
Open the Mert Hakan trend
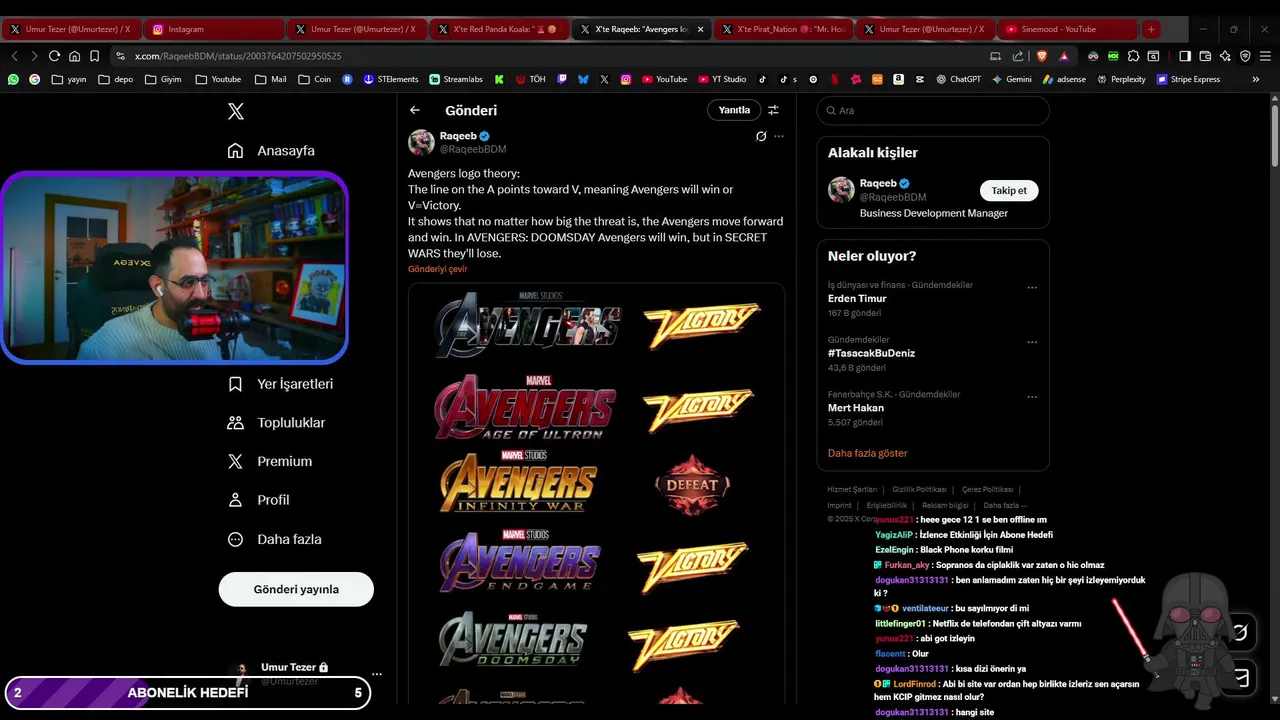856,408
